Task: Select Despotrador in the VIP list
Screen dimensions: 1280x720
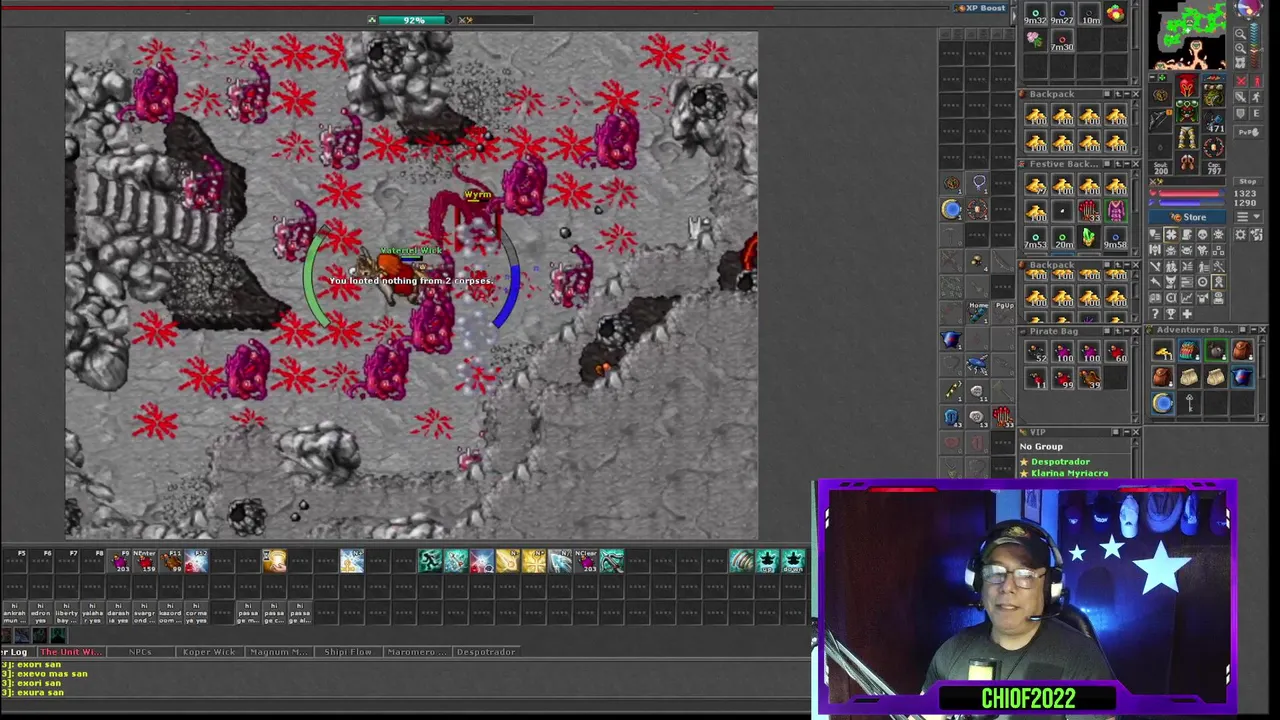Action: click(1060, 462)
